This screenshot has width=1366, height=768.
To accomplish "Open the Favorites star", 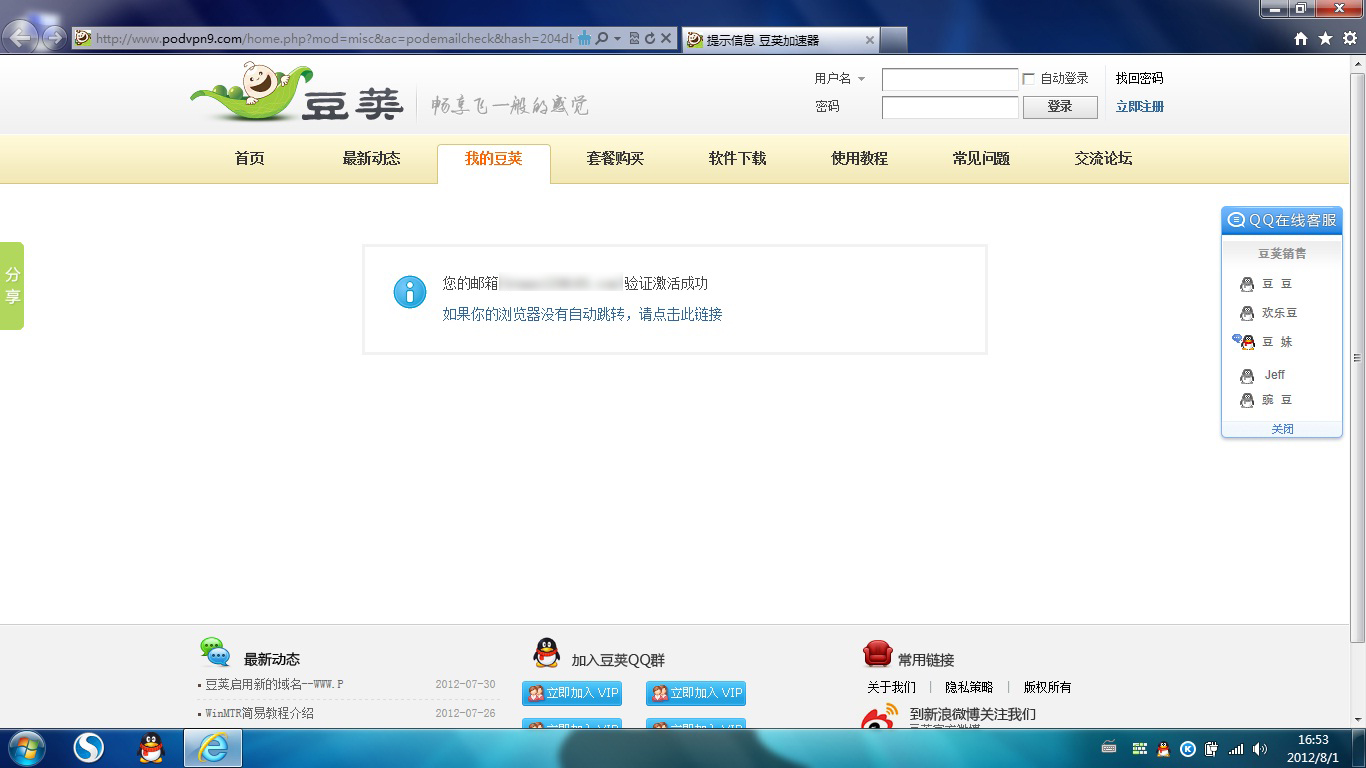I will [x=1325, y=39].
